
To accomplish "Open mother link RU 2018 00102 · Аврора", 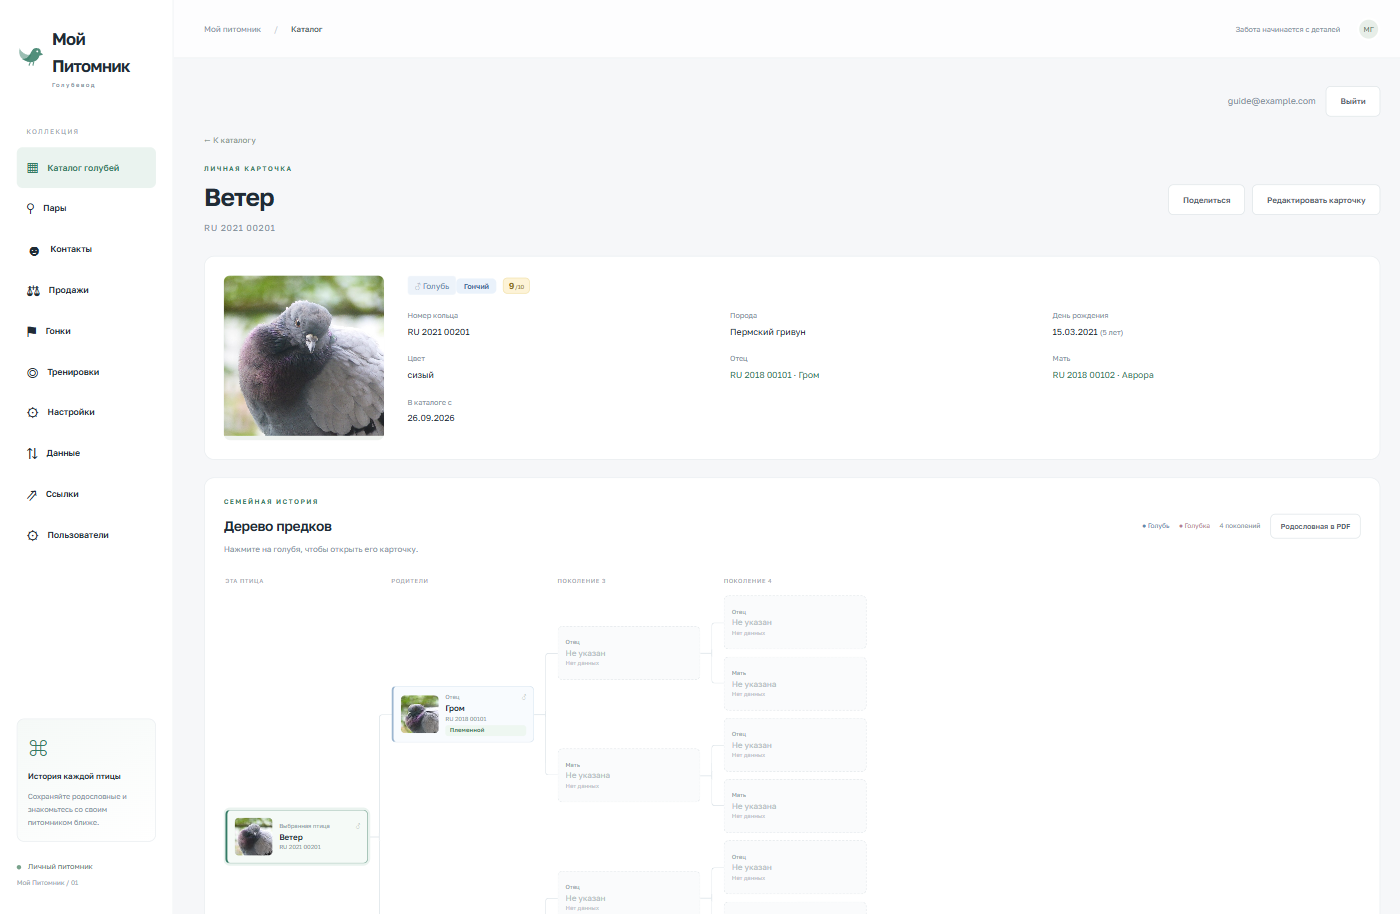I will tap(1103, 376).
